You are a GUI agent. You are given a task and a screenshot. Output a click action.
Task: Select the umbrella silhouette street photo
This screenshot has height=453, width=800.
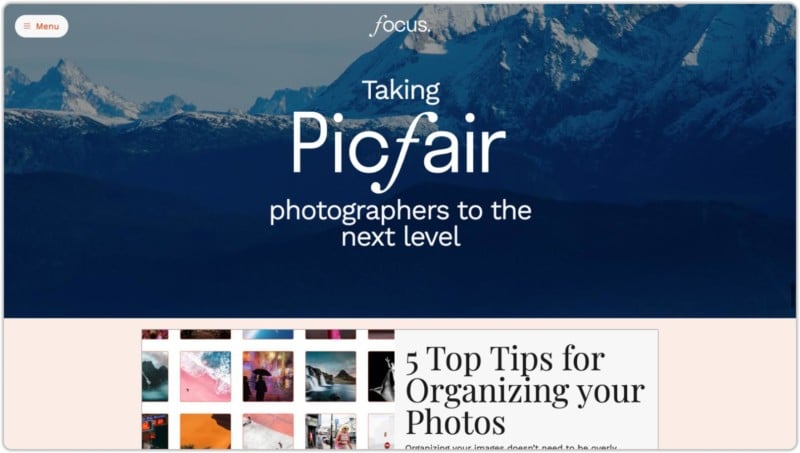pos(268,376)
